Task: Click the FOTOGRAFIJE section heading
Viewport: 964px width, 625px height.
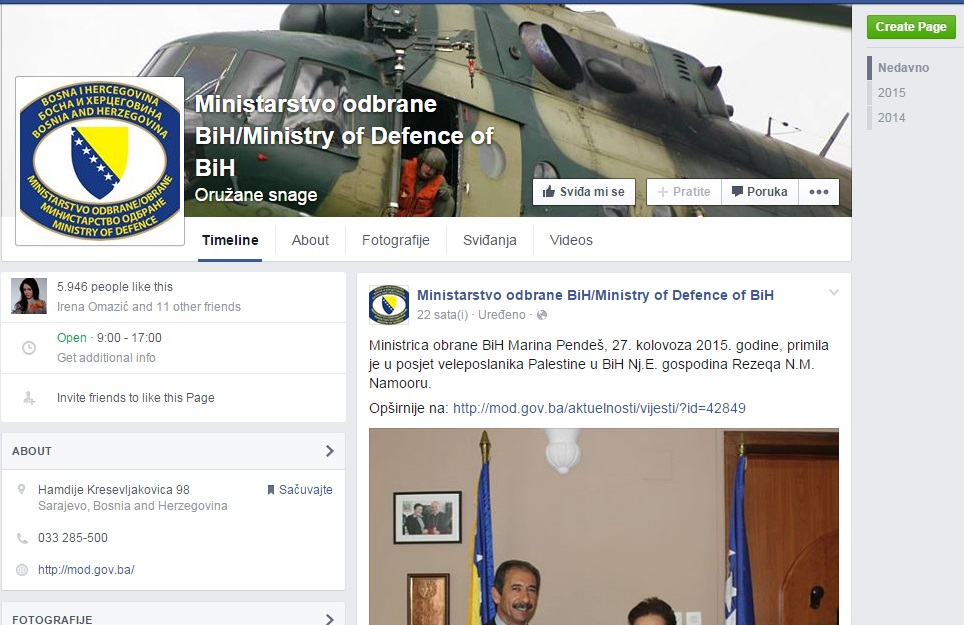Action: 52,619
